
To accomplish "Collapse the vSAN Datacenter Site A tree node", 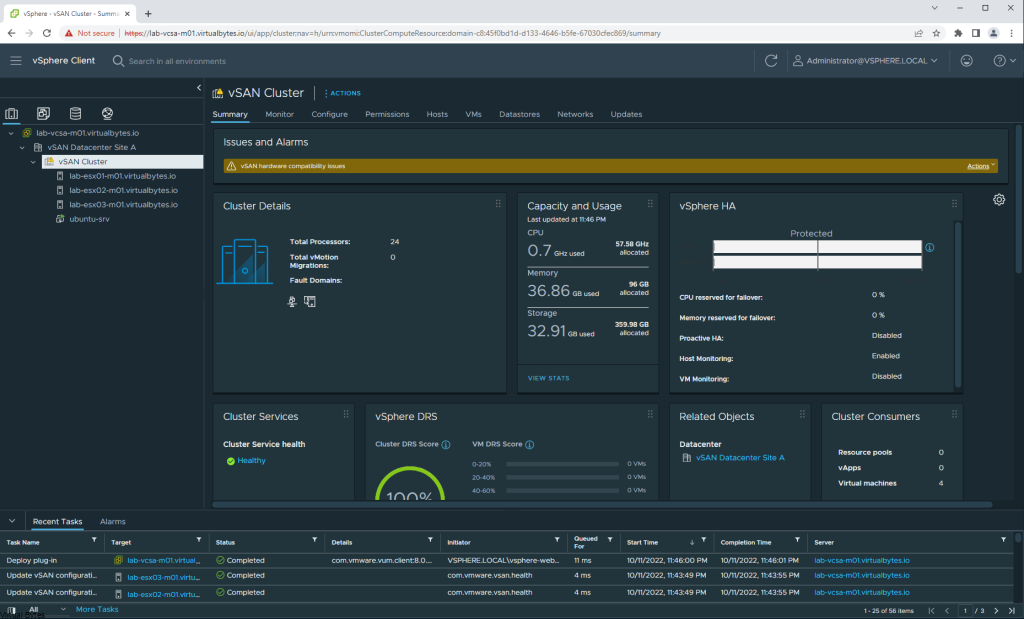I will pyautogui.click(x=22, y=147).
